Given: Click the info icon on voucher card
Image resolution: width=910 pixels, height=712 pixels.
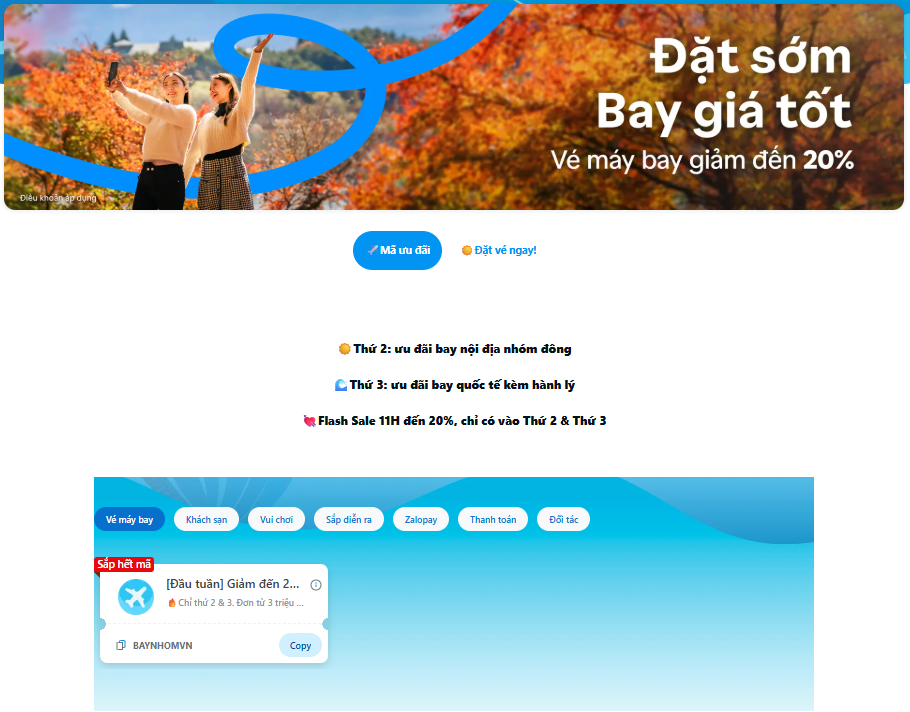Looking at the screenshot, I should pyautogui.click(x=316, y=585).
